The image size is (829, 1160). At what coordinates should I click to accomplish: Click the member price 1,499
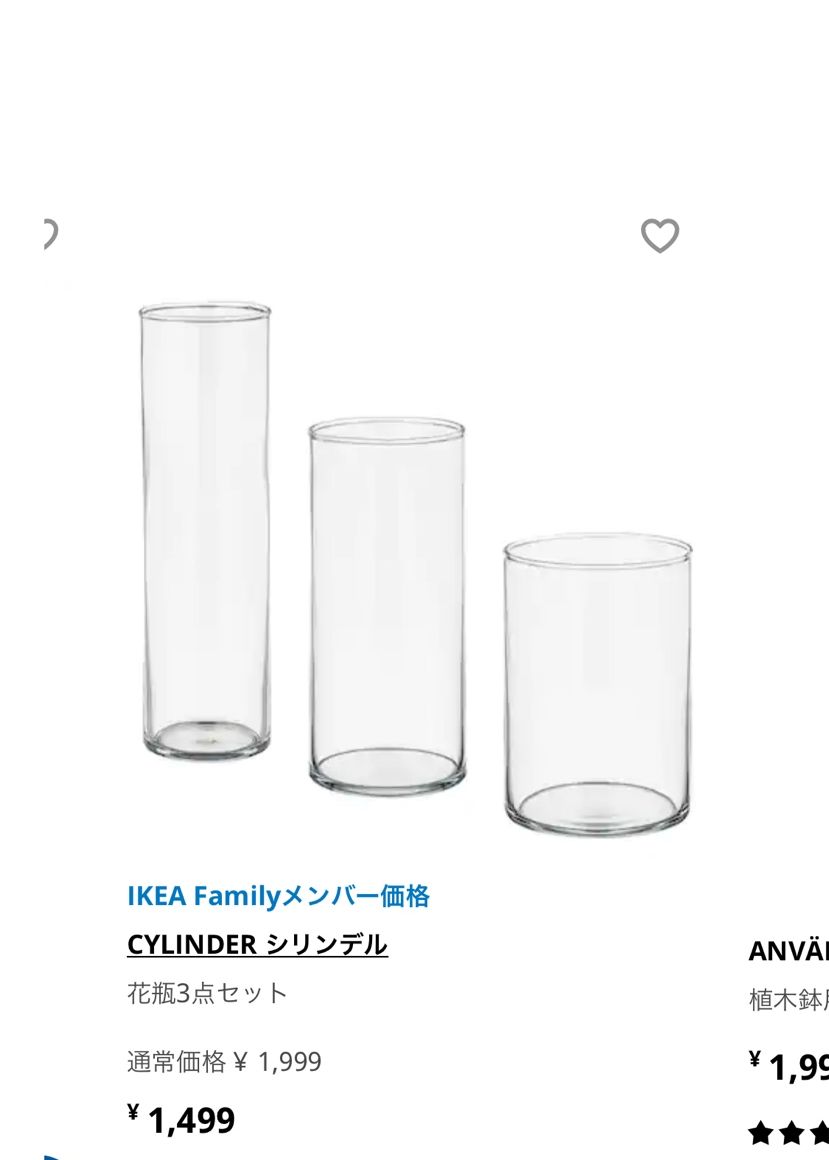191,1121
